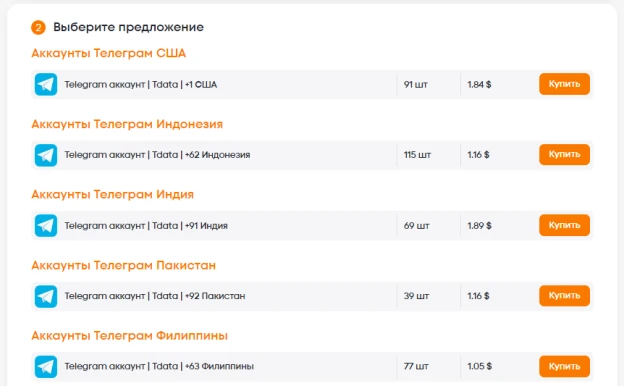Open the Аккаунты Телеграм Индия heading
Viewport: 624px width, 386px height.
point(113,195)
